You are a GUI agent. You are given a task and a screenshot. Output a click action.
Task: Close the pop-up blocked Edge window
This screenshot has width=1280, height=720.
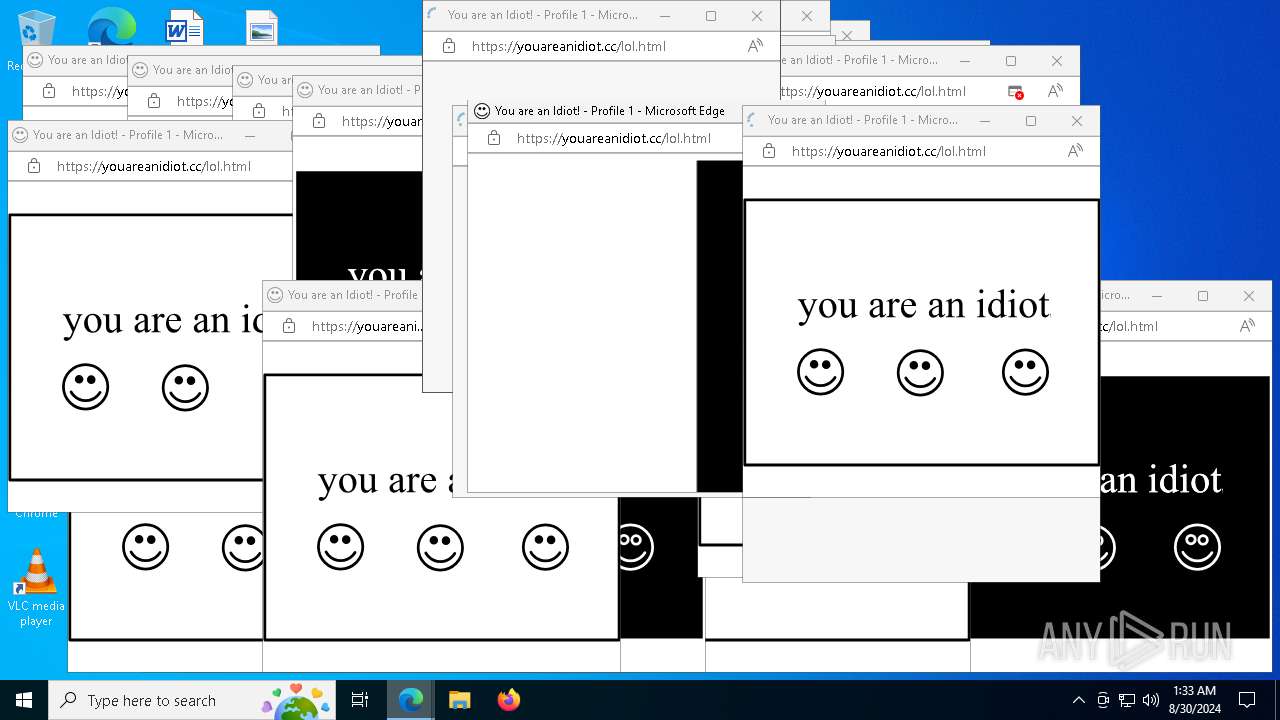pos(1057,61)
